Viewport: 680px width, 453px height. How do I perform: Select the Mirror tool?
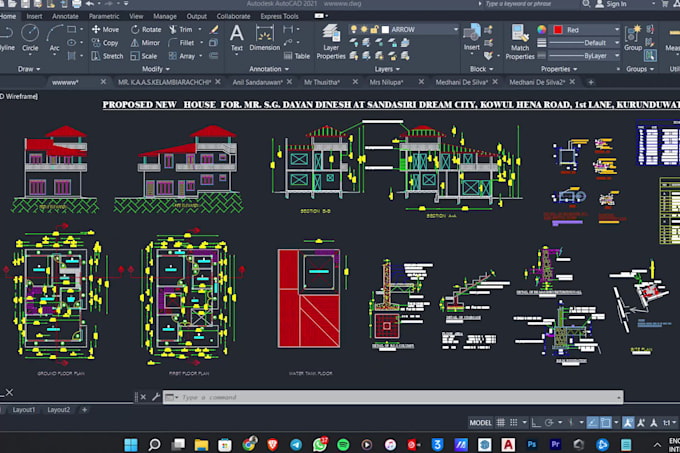pyautogui.click(x=145, y=43)
